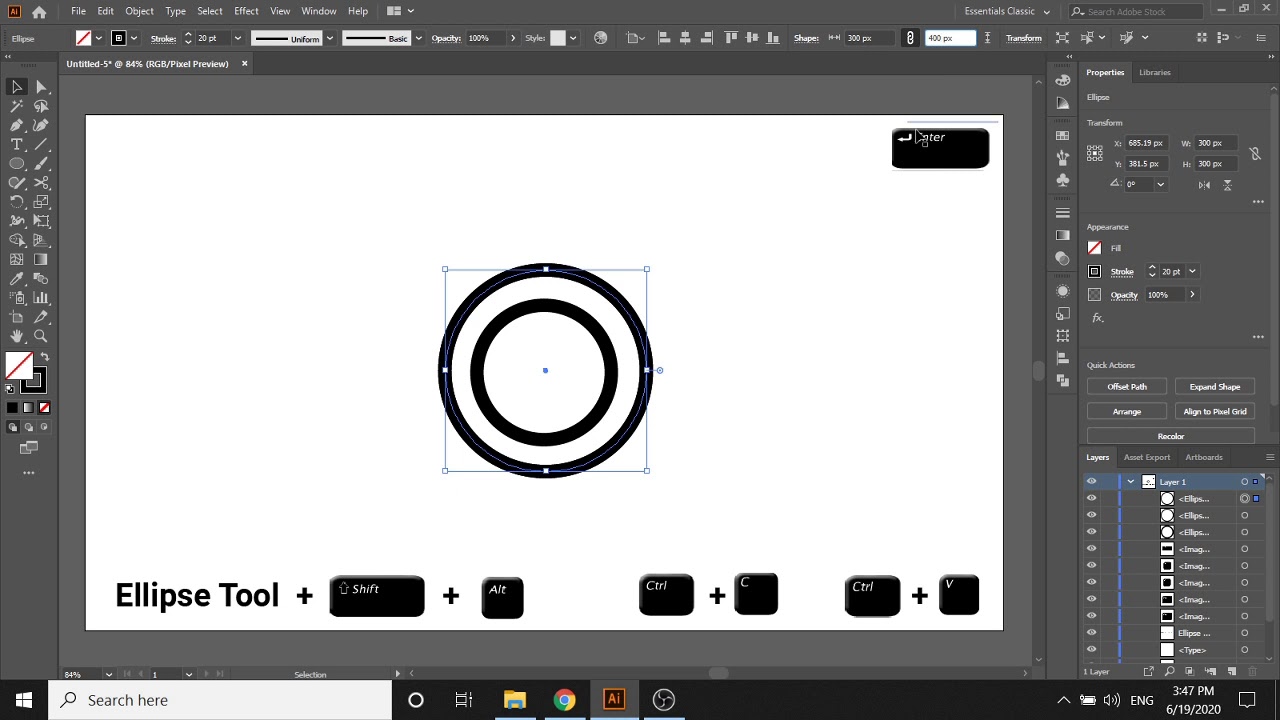Swap fill and stroke colors
This screenshot has width=1280, height=720.
pyautogui.click(x=44, y=357)
